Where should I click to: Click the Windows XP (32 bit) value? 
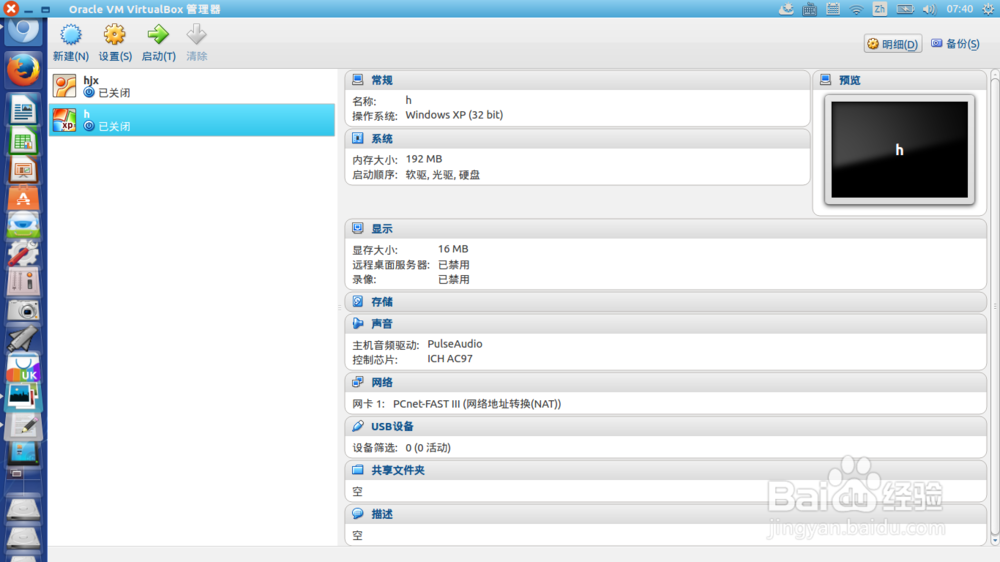(x=454, y=115)
